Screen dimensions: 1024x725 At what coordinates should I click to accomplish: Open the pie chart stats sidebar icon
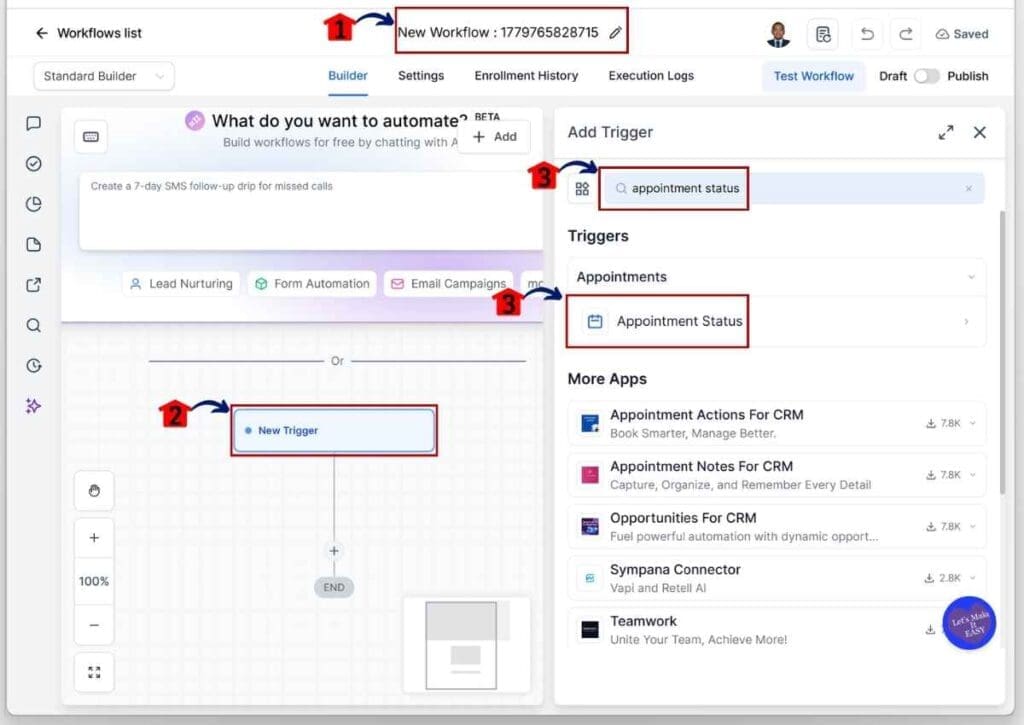coord(33,204)
